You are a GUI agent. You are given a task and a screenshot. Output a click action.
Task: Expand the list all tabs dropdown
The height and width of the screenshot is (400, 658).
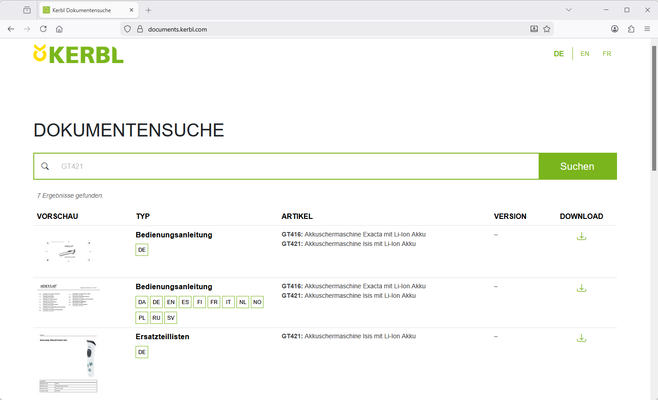coord(569,10)
